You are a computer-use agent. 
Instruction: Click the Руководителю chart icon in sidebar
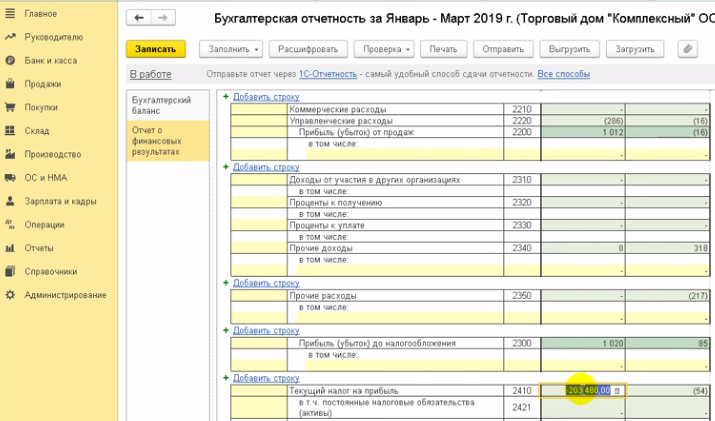pos(9,37)
